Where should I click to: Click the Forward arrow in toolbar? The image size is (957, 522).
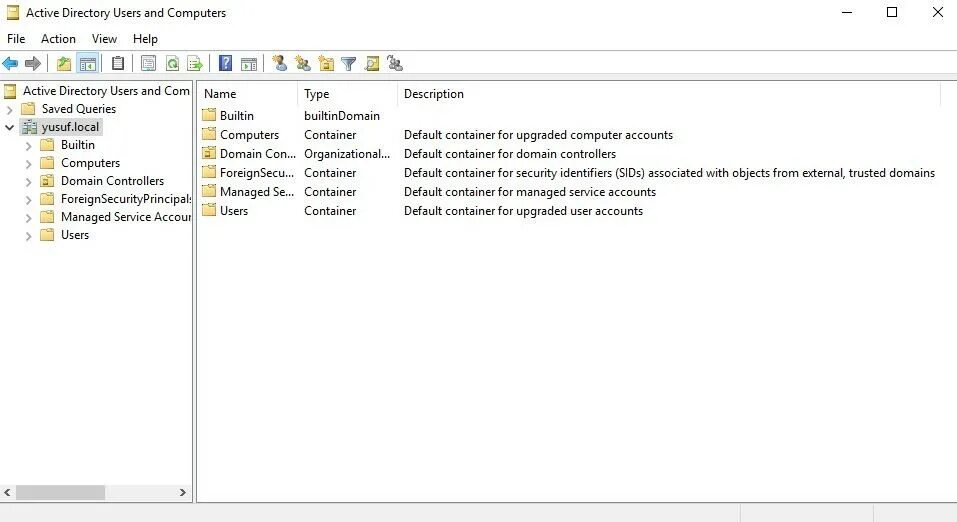tap(33, 63)
